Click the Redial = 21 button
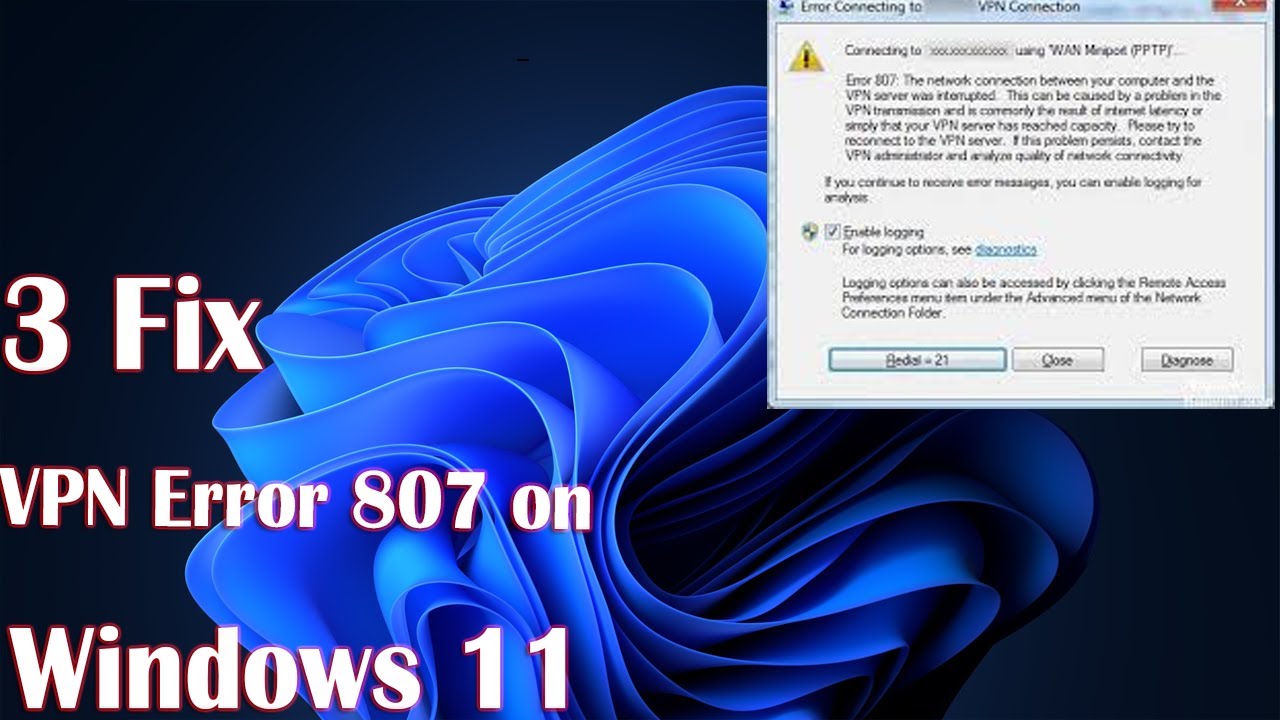The height and width of the screenshot is (720, 1280). point(917,360)
